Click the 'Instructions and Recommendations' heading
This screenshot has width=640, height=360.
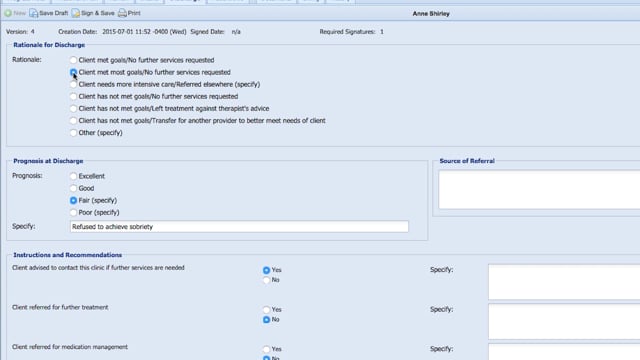pyautogui.click(x=67, y=255)
